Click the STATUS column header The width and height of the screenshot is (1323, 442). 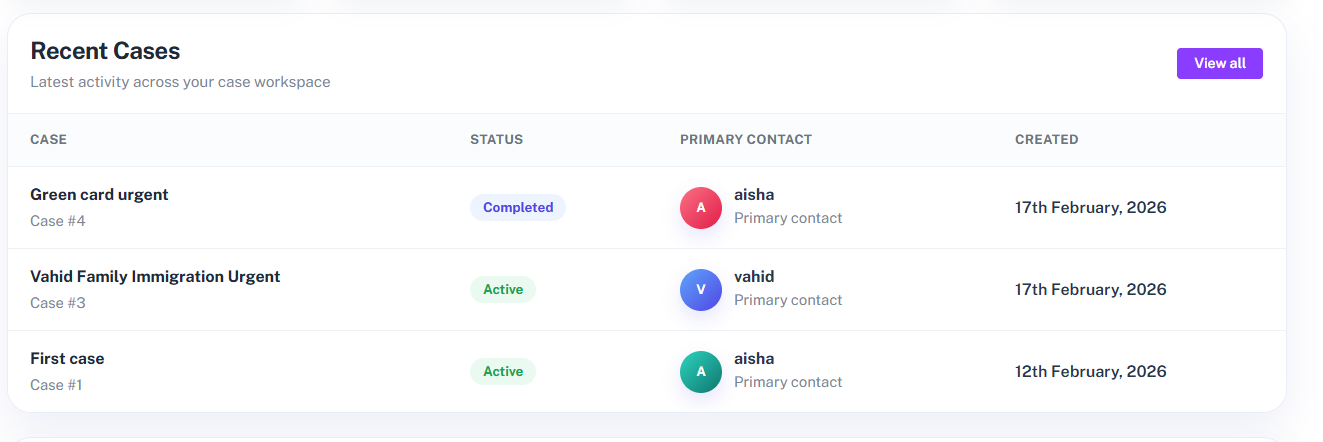pos(496,140)
